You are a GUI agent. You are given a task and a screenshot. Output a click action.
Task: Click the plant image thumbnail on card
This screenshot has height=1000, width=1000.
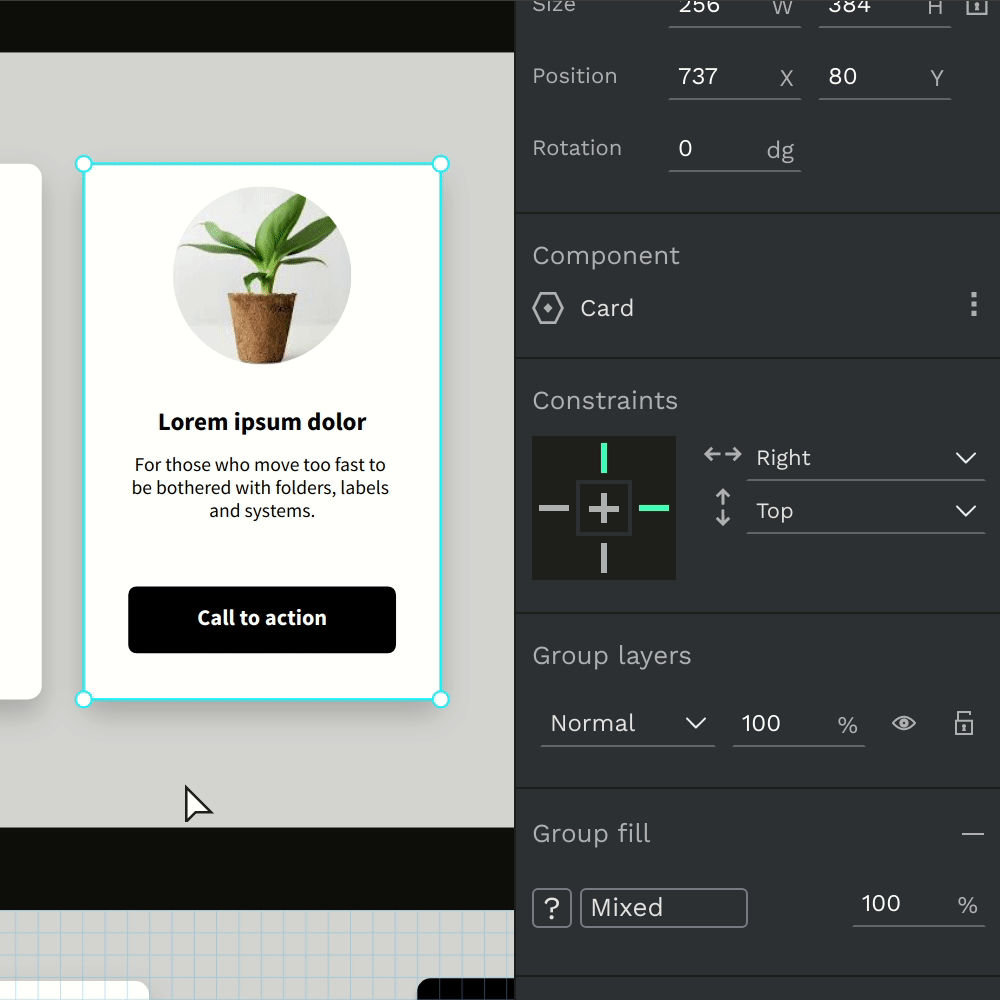click(262, 275)
